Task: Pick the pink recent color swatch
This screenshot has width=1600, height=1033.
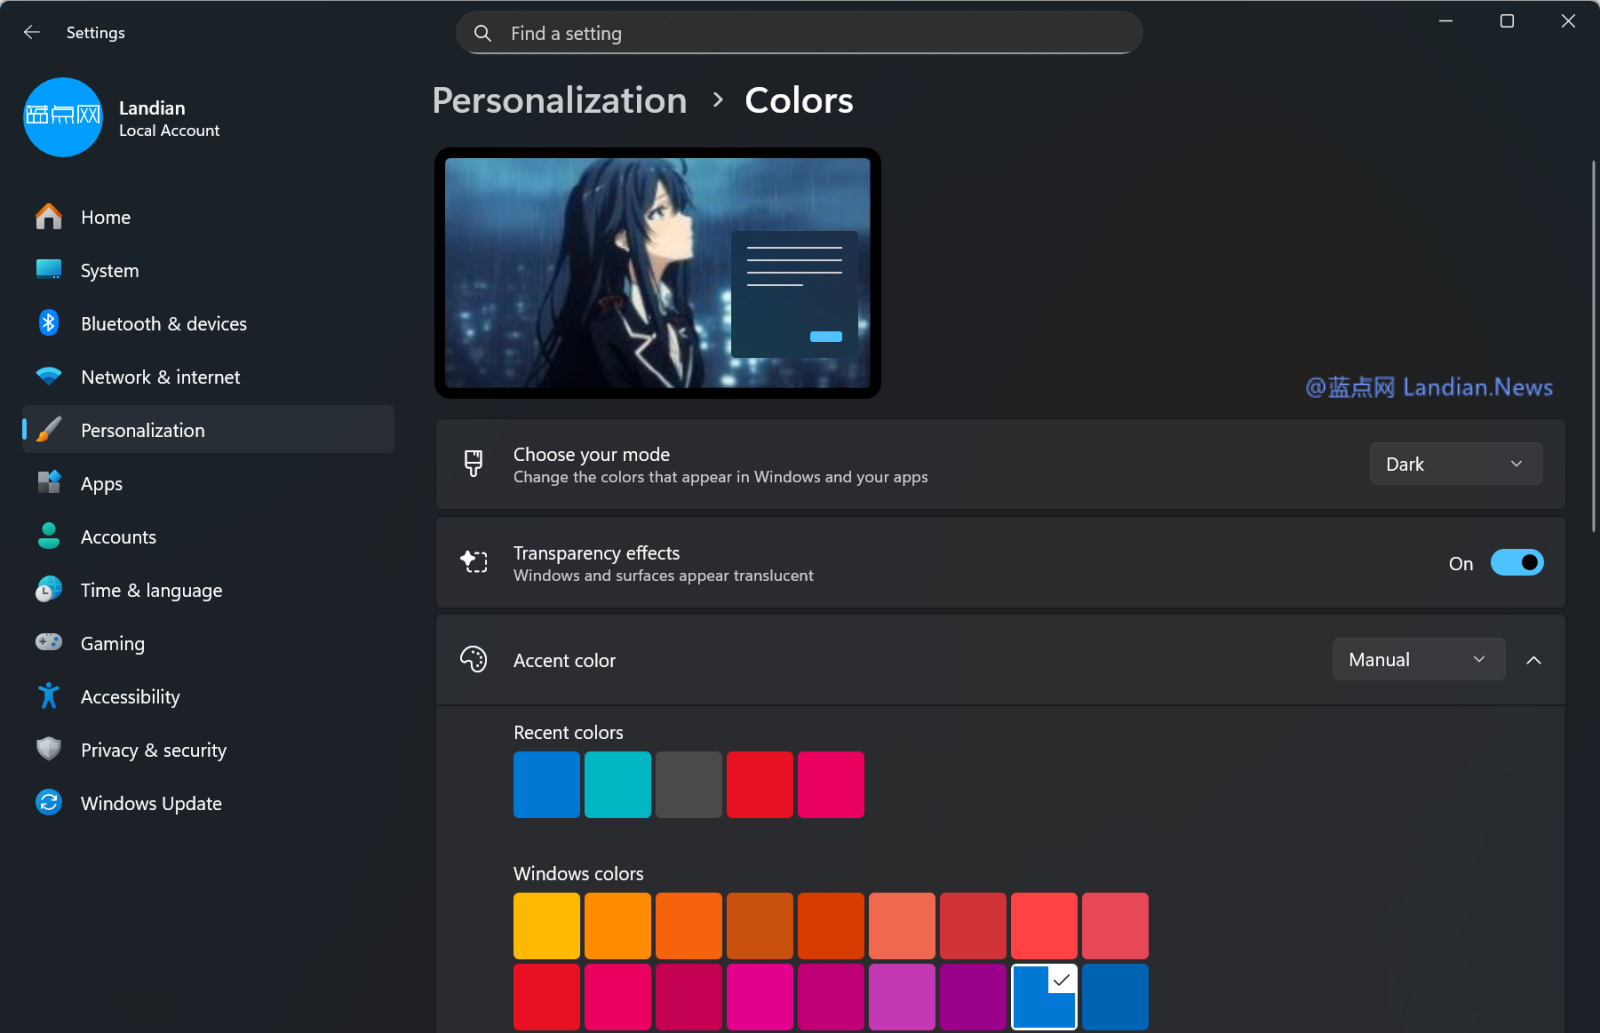Action: (830, 784)
